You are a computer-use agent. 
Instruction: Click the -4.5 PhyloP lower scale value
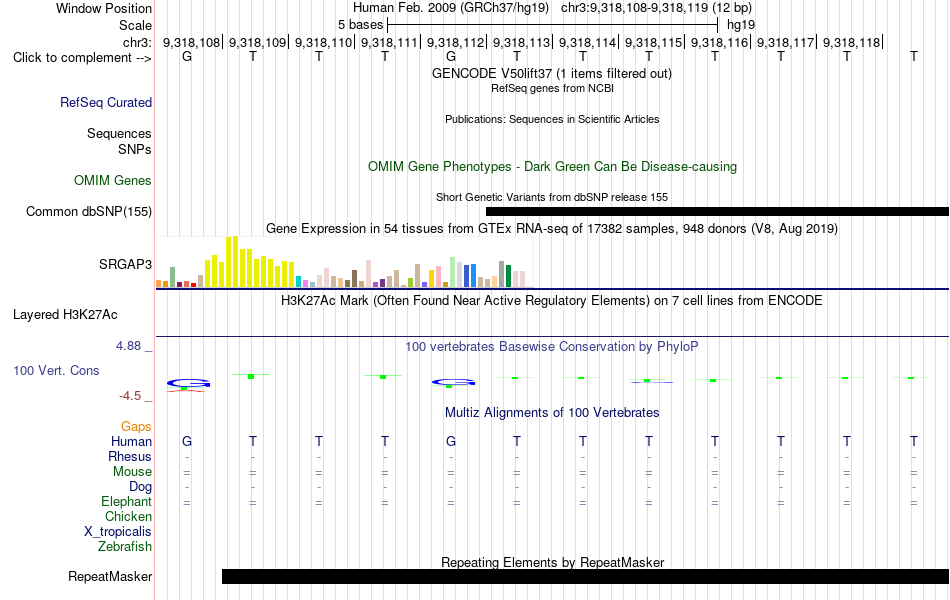tap(130, 396)
